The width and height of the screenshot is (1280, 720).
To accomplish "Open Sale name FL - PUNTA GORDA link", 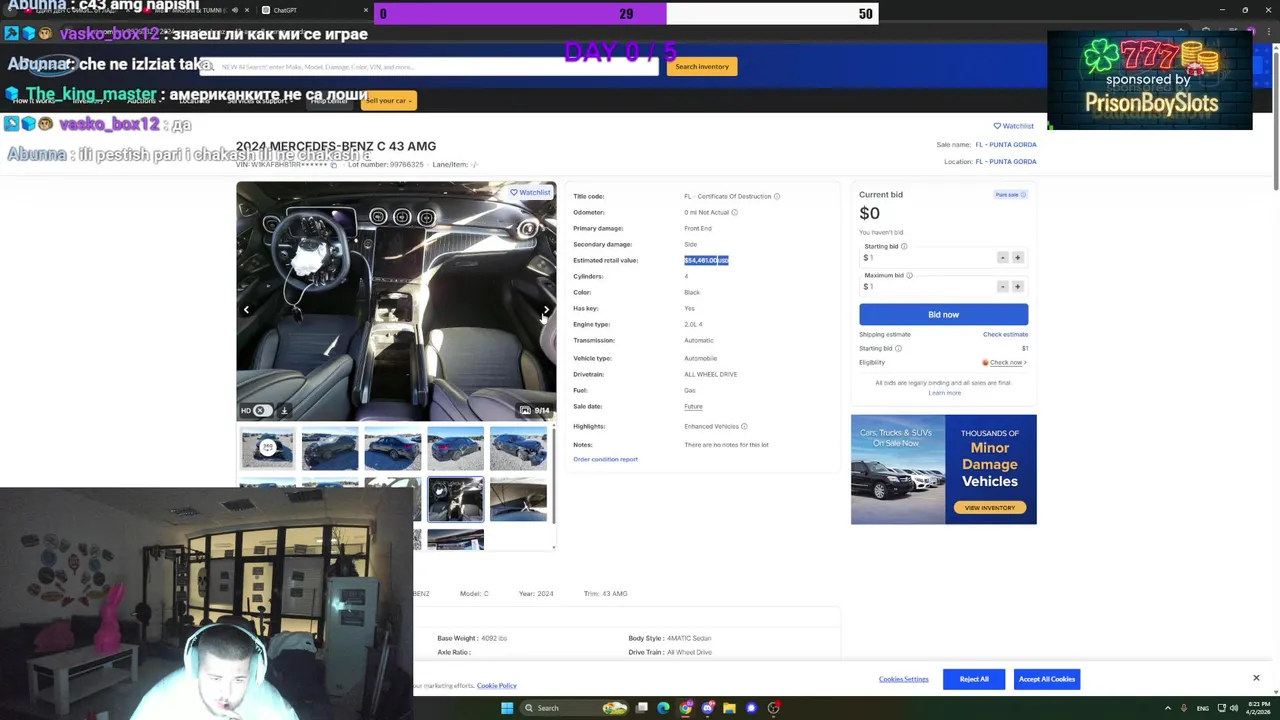I will click(x=1006, y=144).
